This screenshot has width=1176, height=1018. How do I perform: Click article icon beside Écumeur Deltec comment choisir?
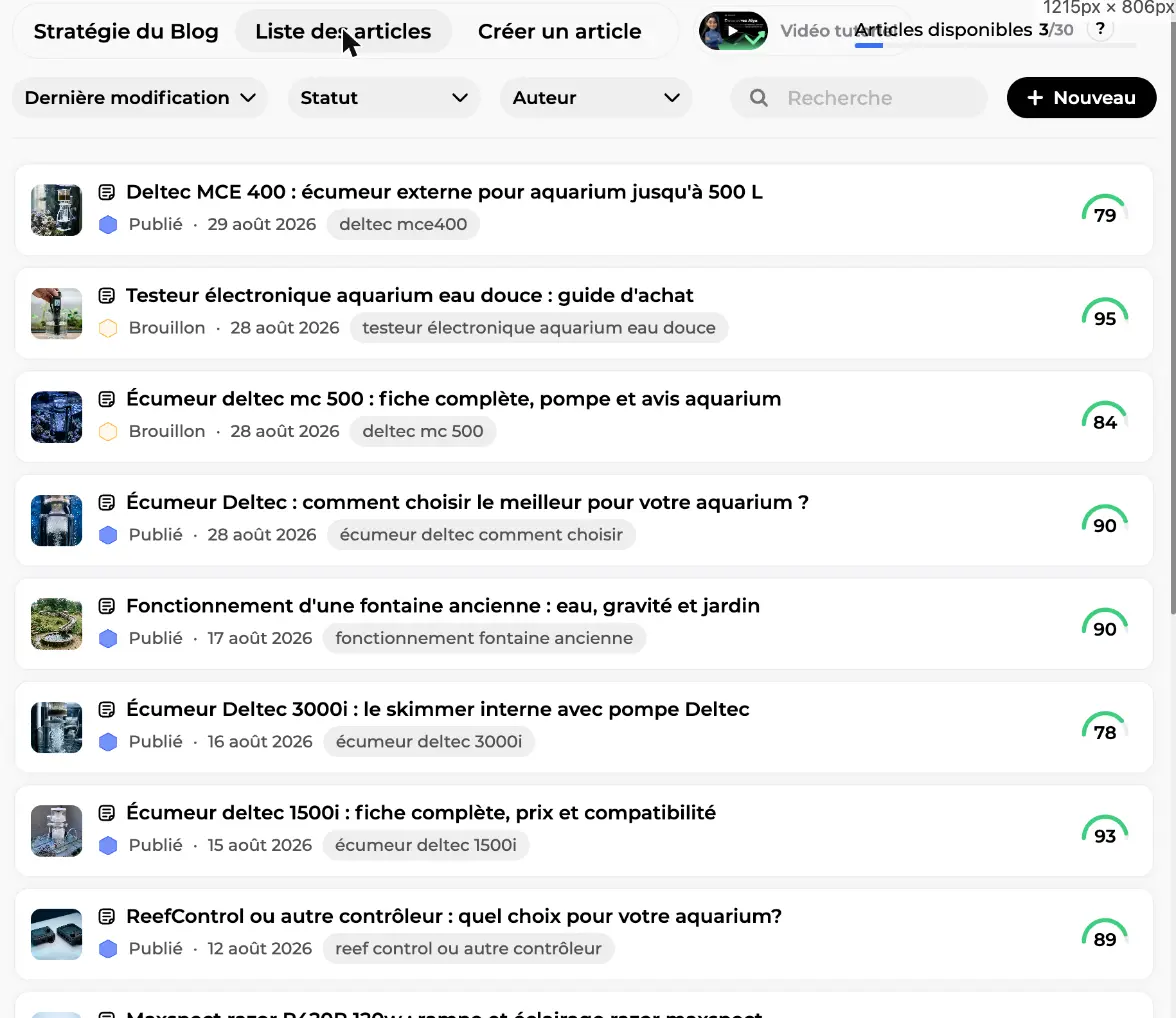point(106,503)
